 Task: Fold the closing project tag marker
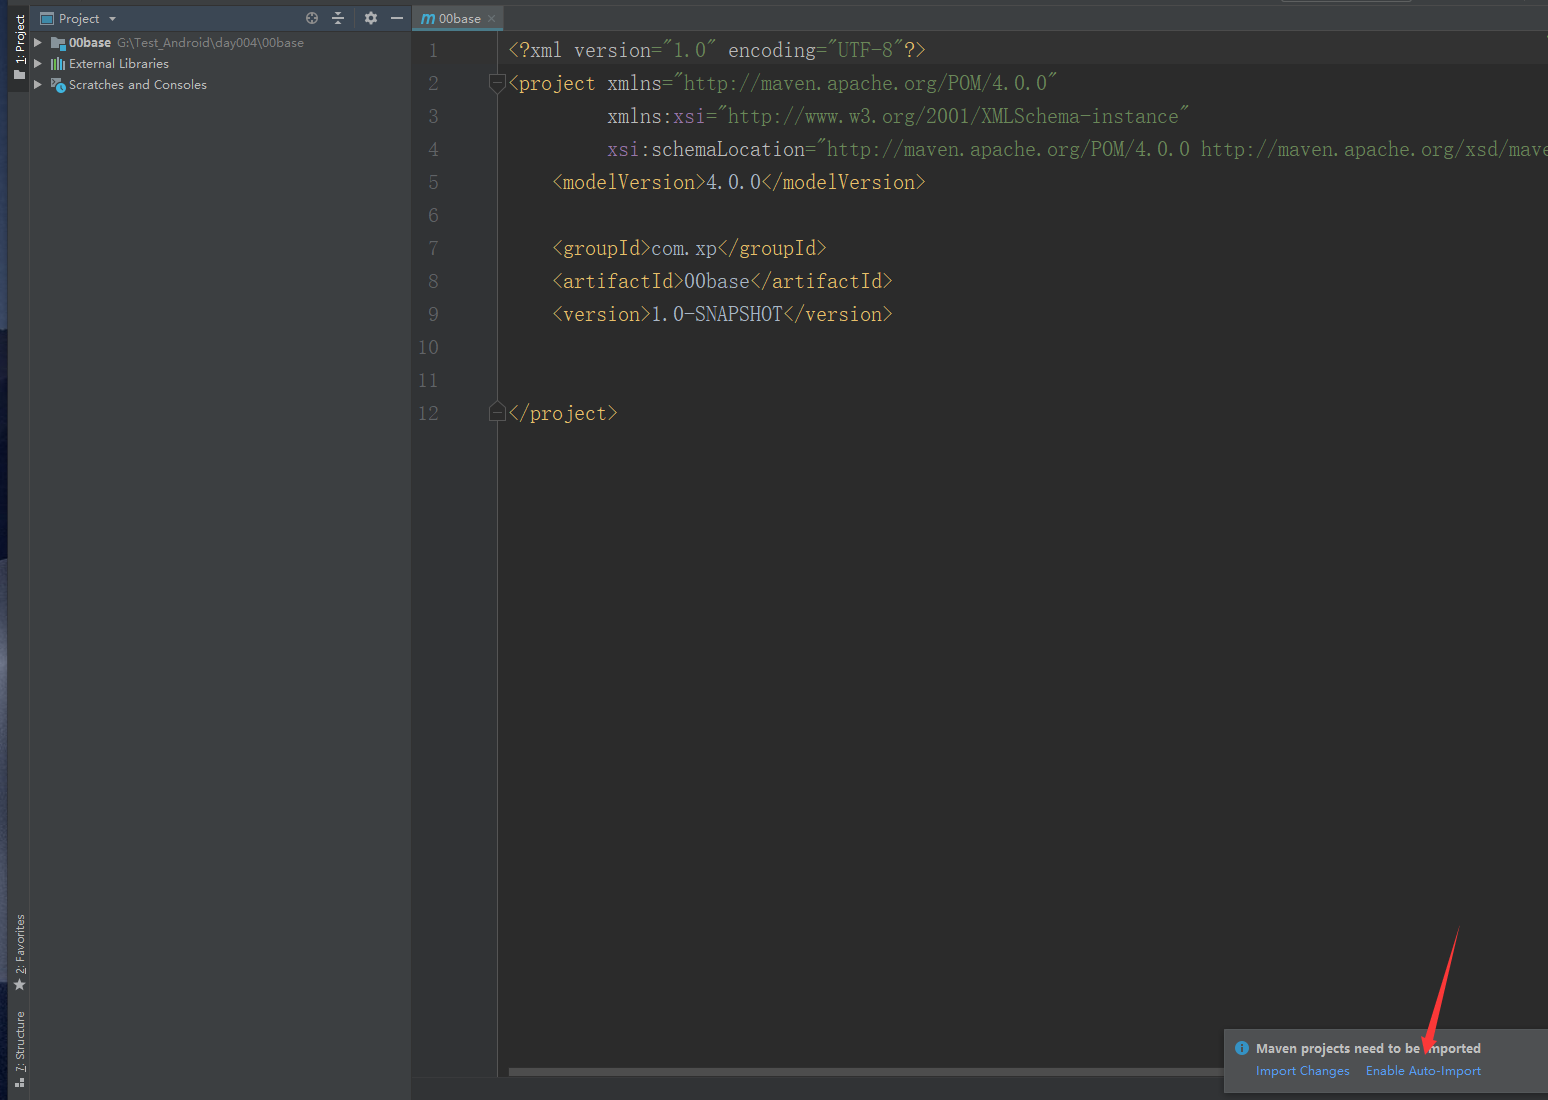pyautogui.click(x=497, y=413)
